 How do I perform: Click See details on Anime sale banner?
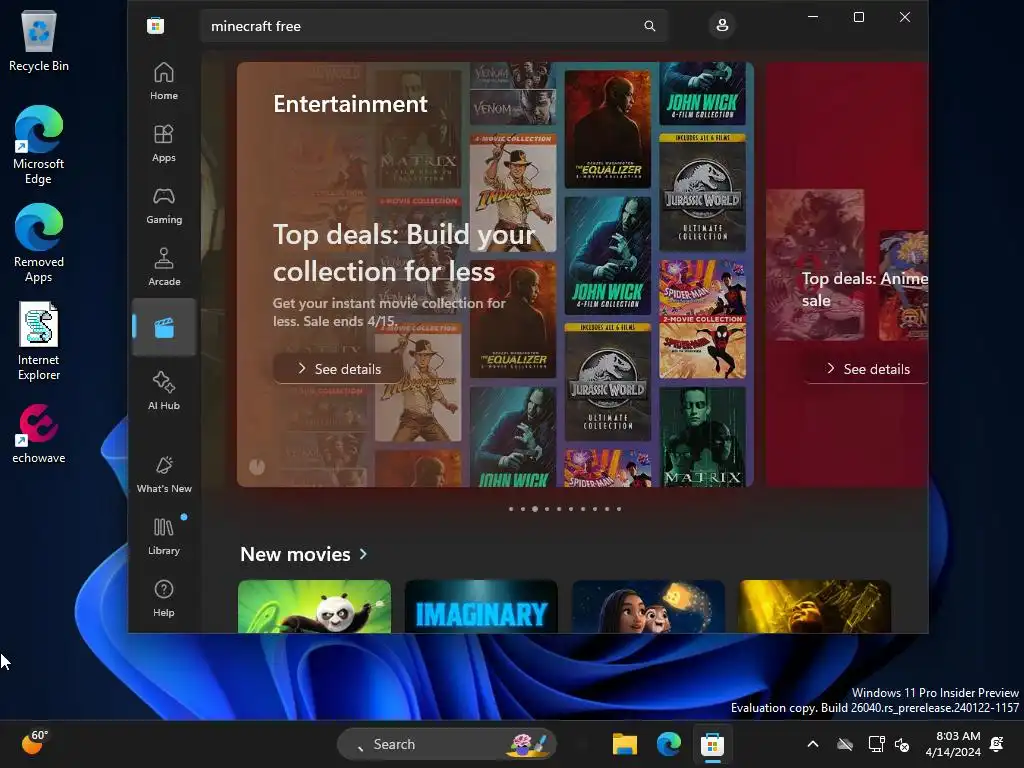[867, 369]
